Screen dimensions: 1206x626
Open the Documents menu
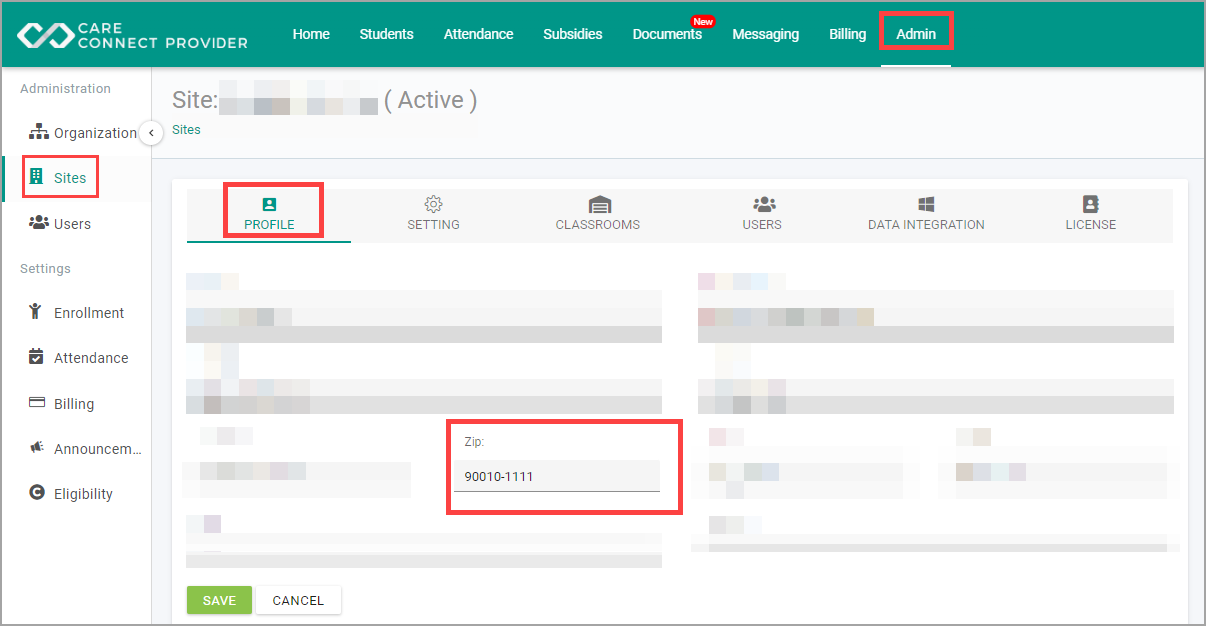click(x=667, y=34)
